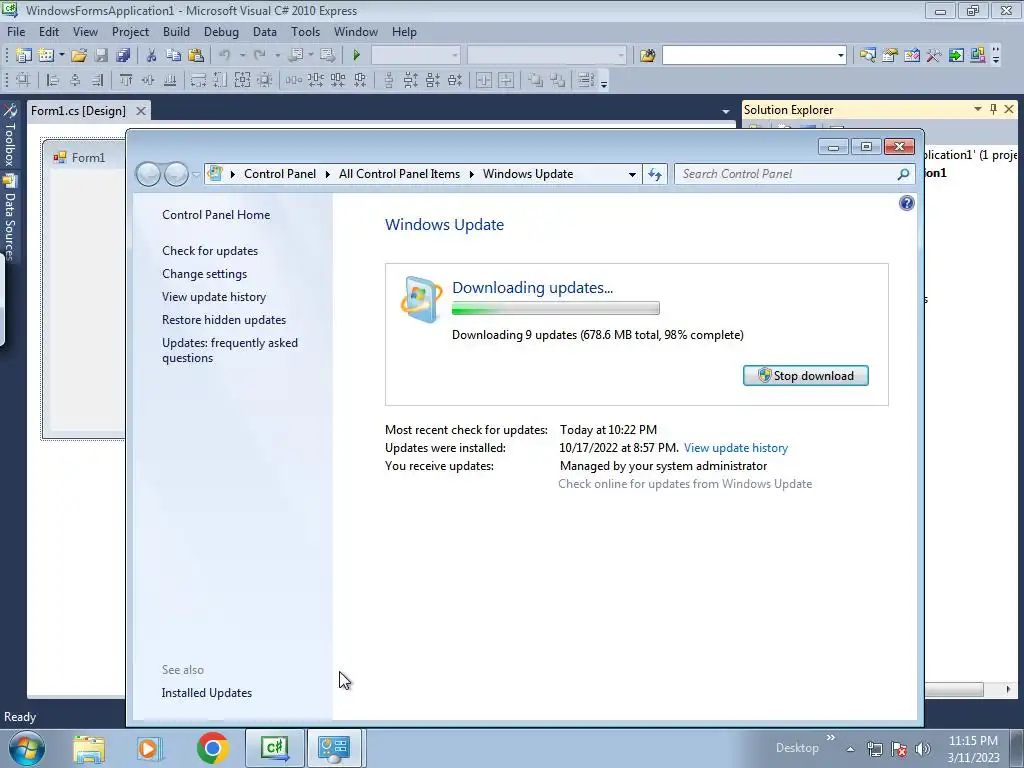The image size is (1024, 768).
Task: Click the Redo arrow icon
Action: pos(259,56)
